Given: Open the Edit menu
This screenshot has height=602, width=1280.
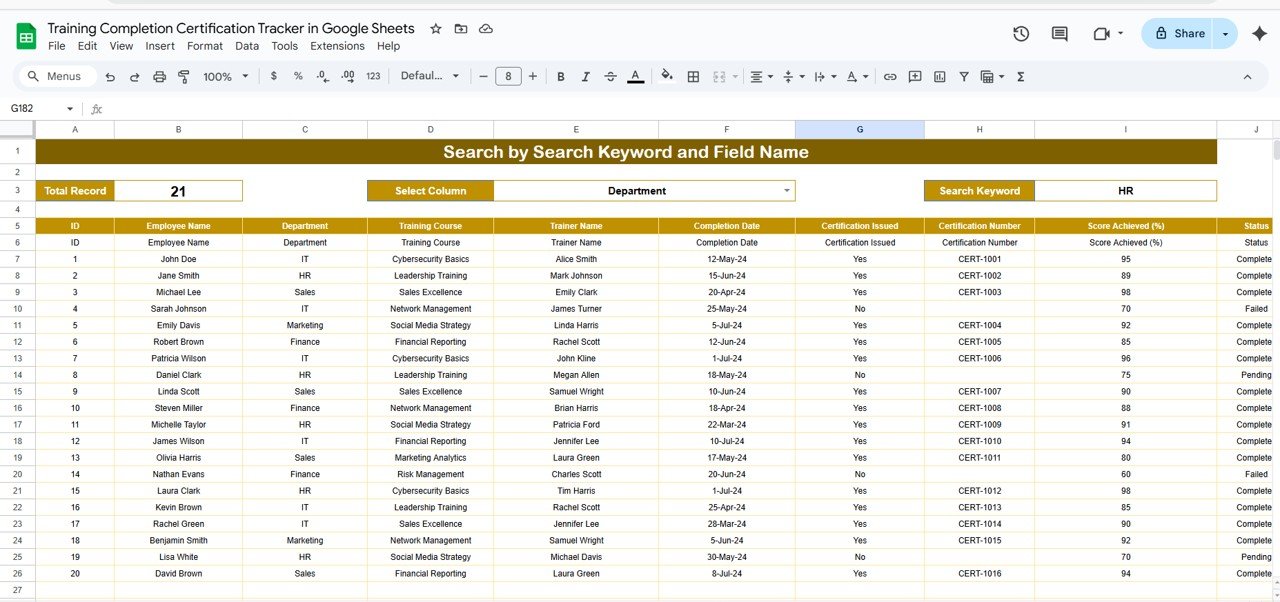Looking at the screenshot, I should [x=87, y=46].
